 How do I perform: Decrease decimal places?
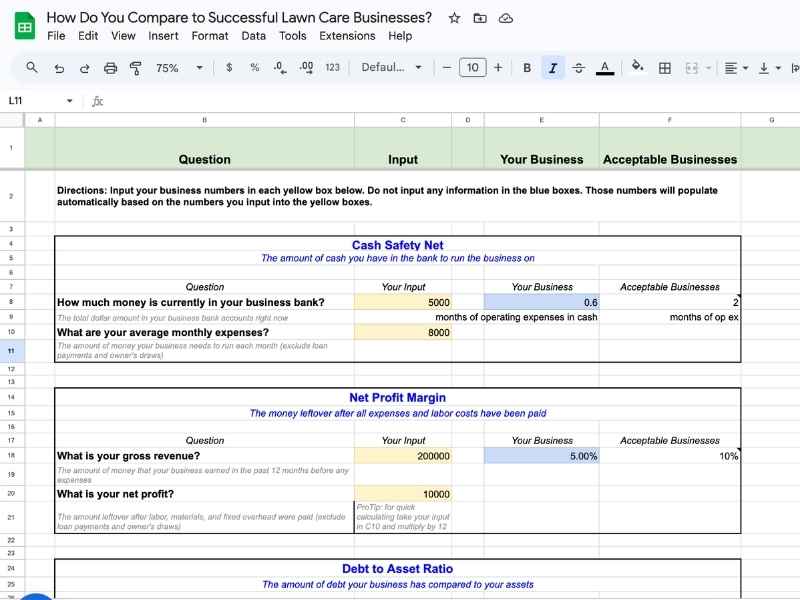click(280, 67)
